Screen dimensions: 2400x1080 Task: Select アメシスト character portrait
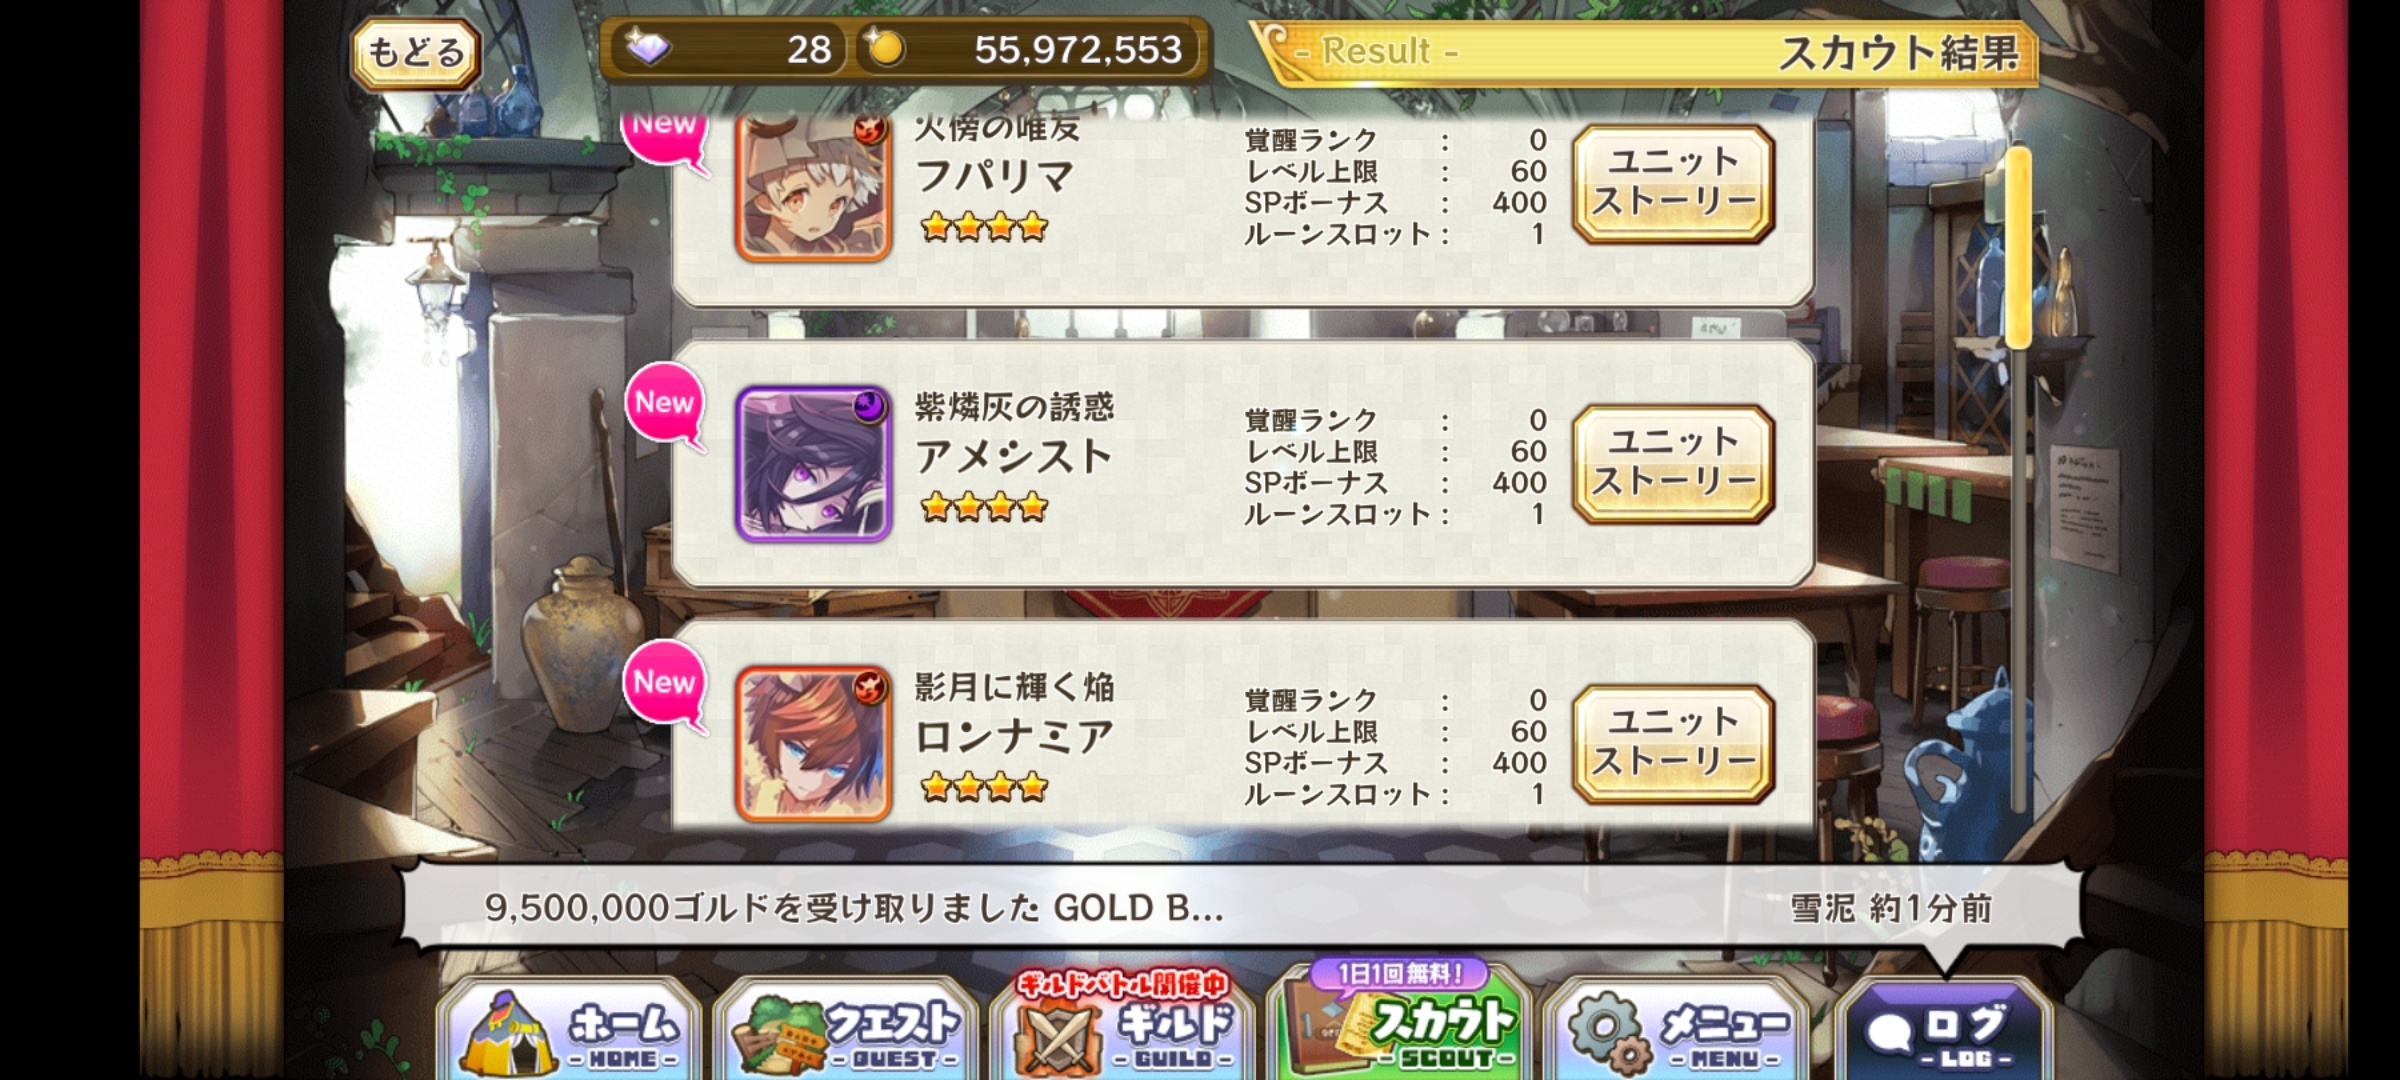click(x=813, y=465)
